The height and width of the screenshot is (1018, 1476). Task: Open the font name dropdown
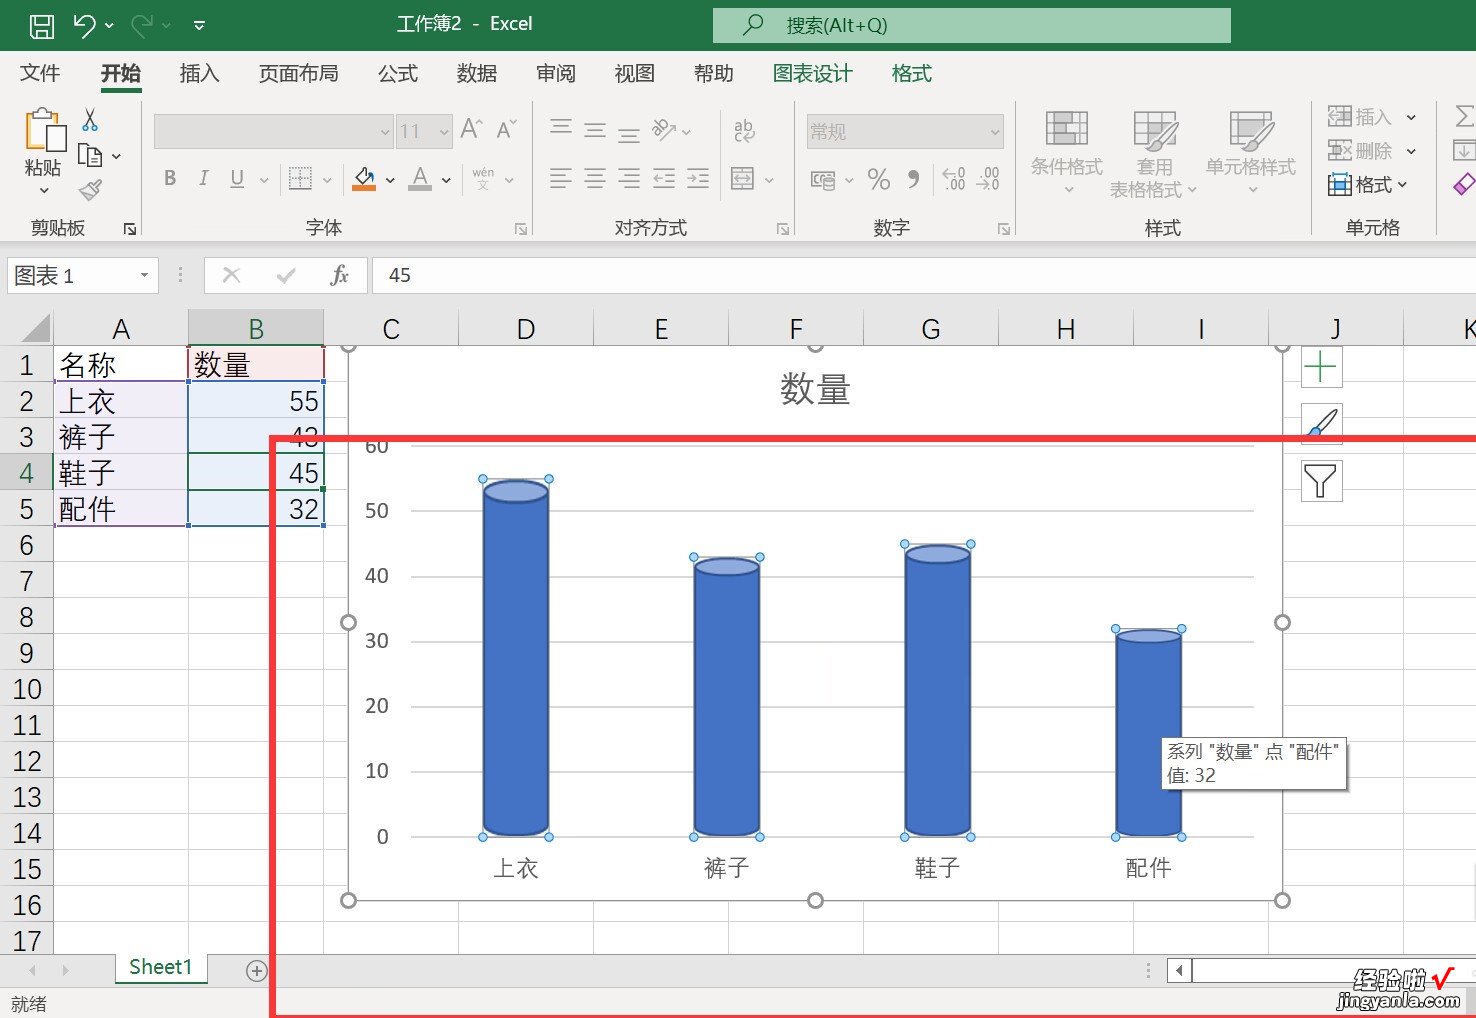click(x=385, y=131)
